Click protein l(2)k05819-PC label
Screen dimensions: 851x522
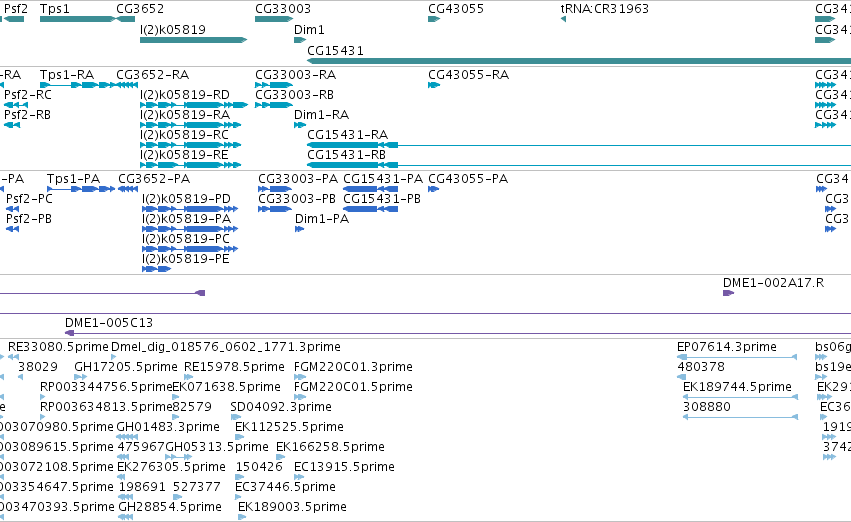point(186,239)
